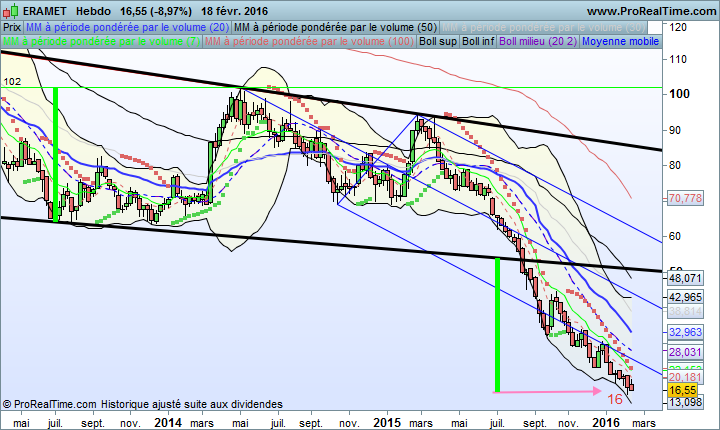Select the red MM volume (100) label
This screenshot has height=430, width=720.
tap(309, 41)
